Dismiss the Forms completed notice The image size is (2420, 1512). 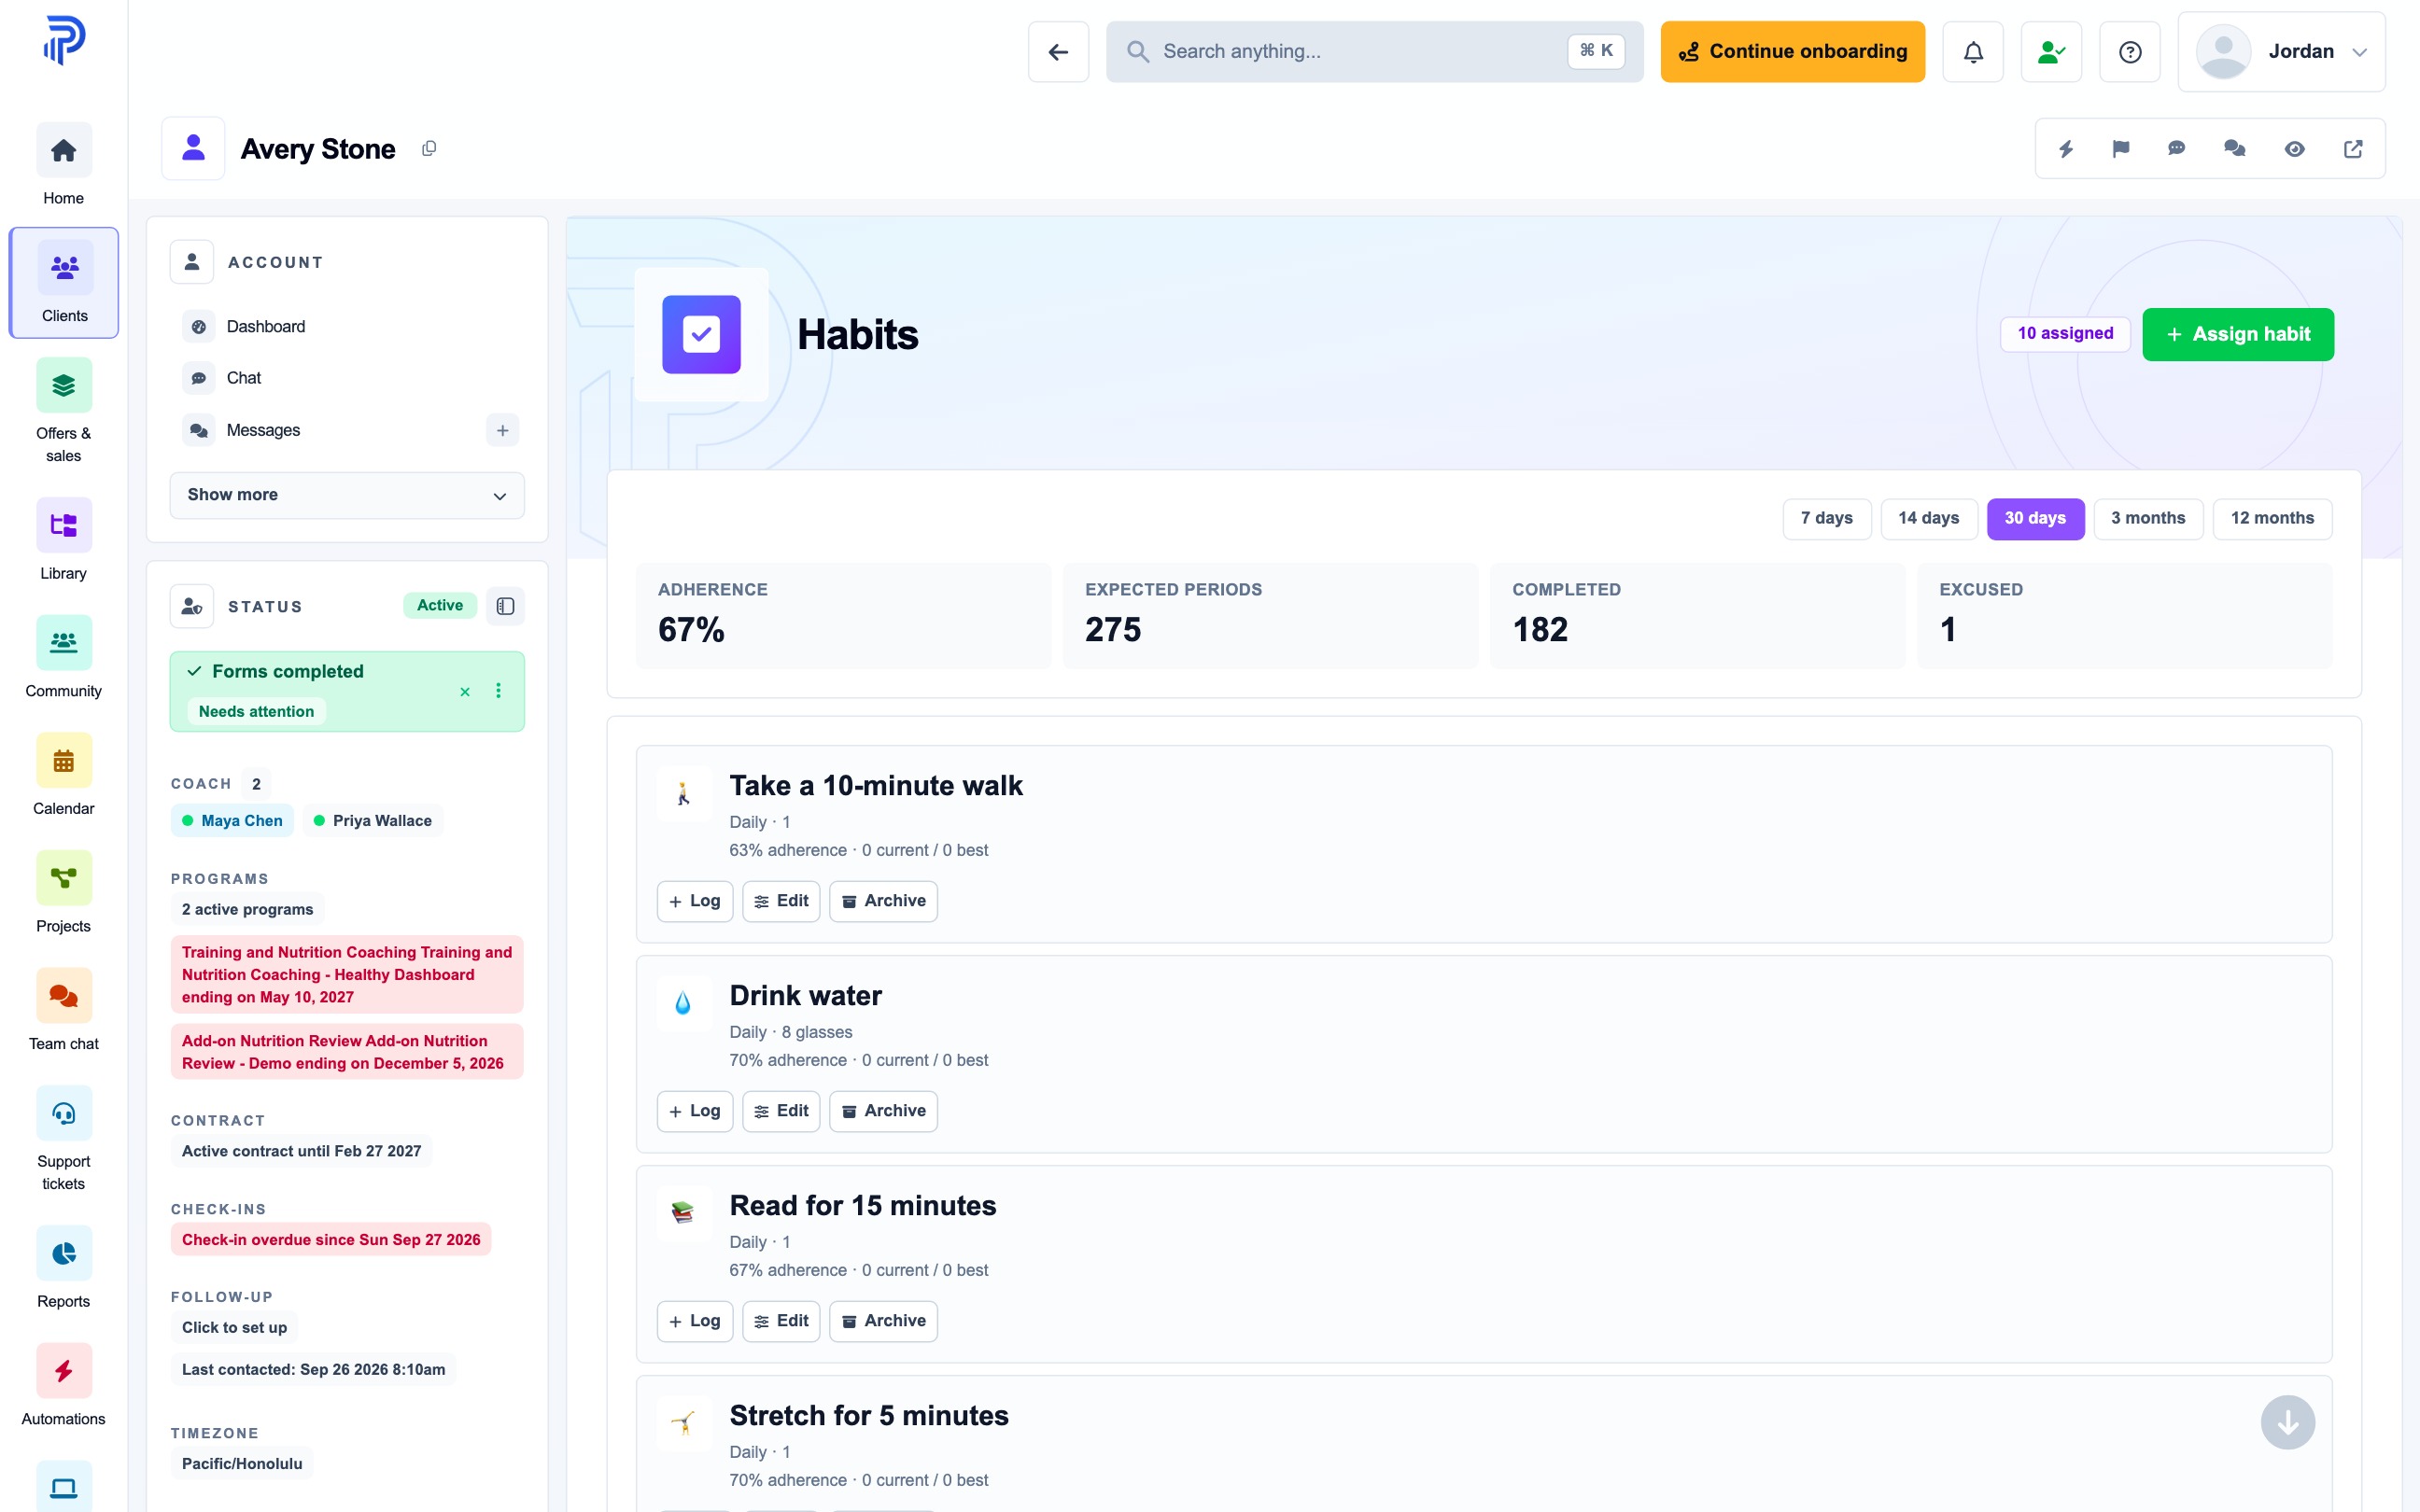(465, 691)
